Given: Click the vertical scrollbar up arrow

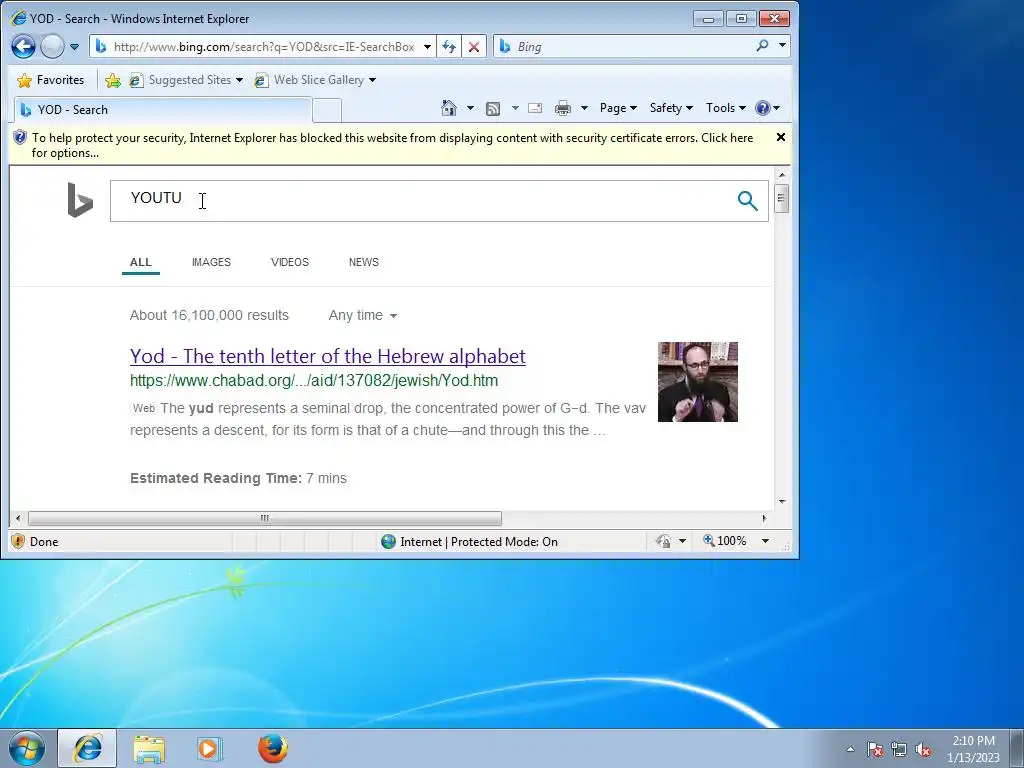Looking at the screenshot, I should pos(782,174).
